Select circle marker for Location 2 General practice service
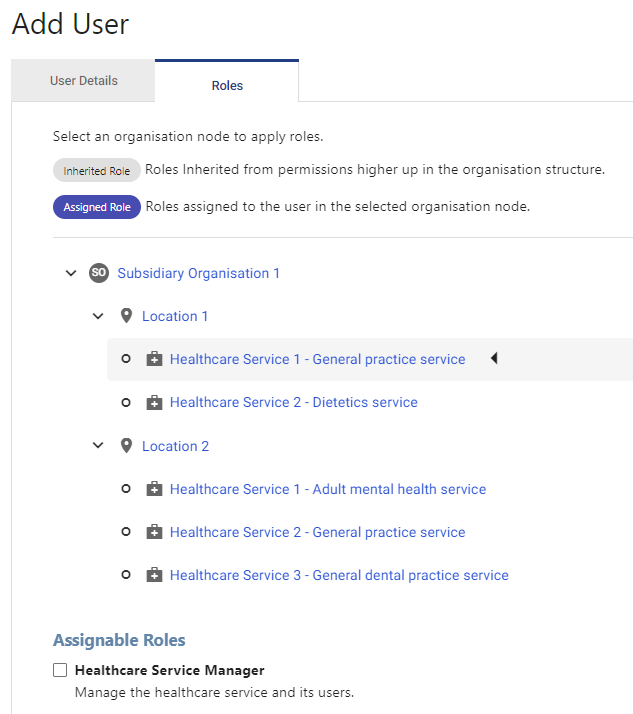Viewport: 633px width, 714px height. [126, 532]
